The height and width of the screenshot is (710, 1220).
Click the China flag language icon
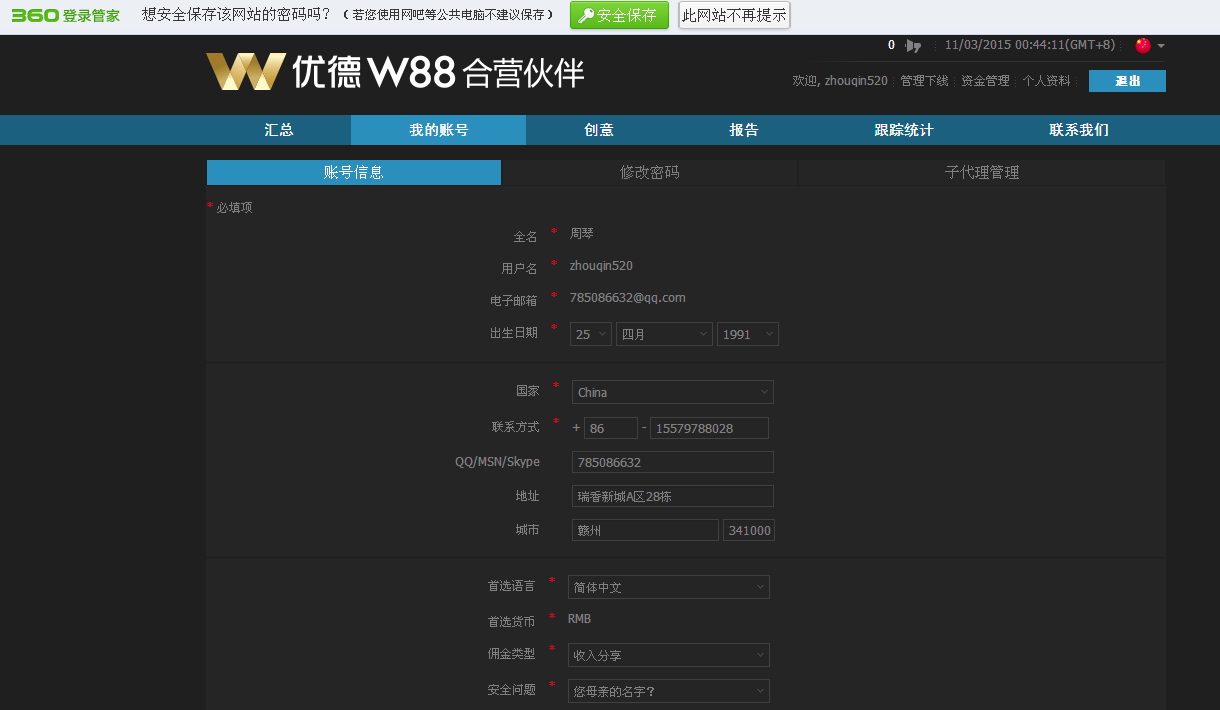click(x=1143, y=46)
